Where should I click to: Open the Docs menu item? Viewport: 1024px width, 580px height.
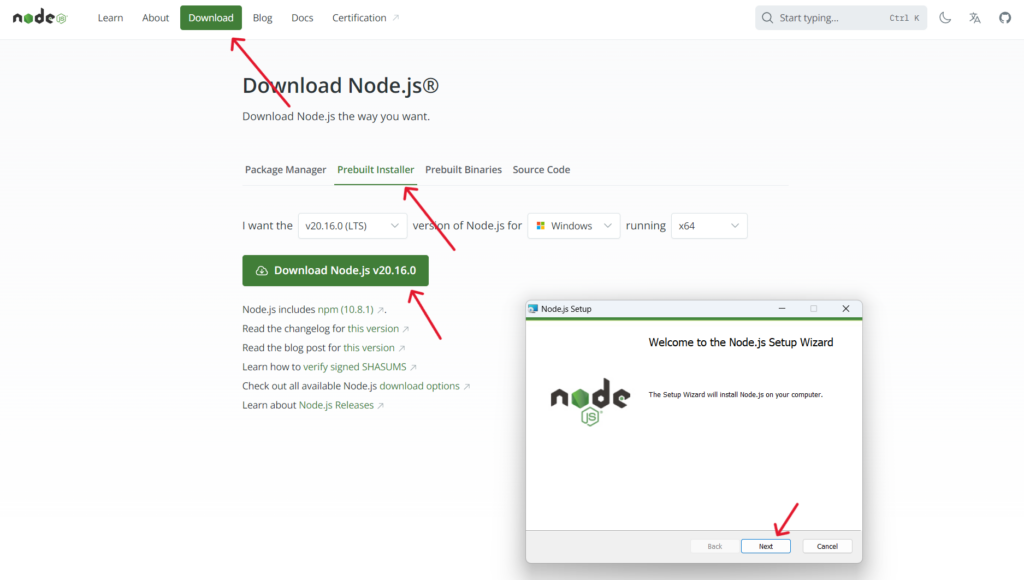[302, 18]
